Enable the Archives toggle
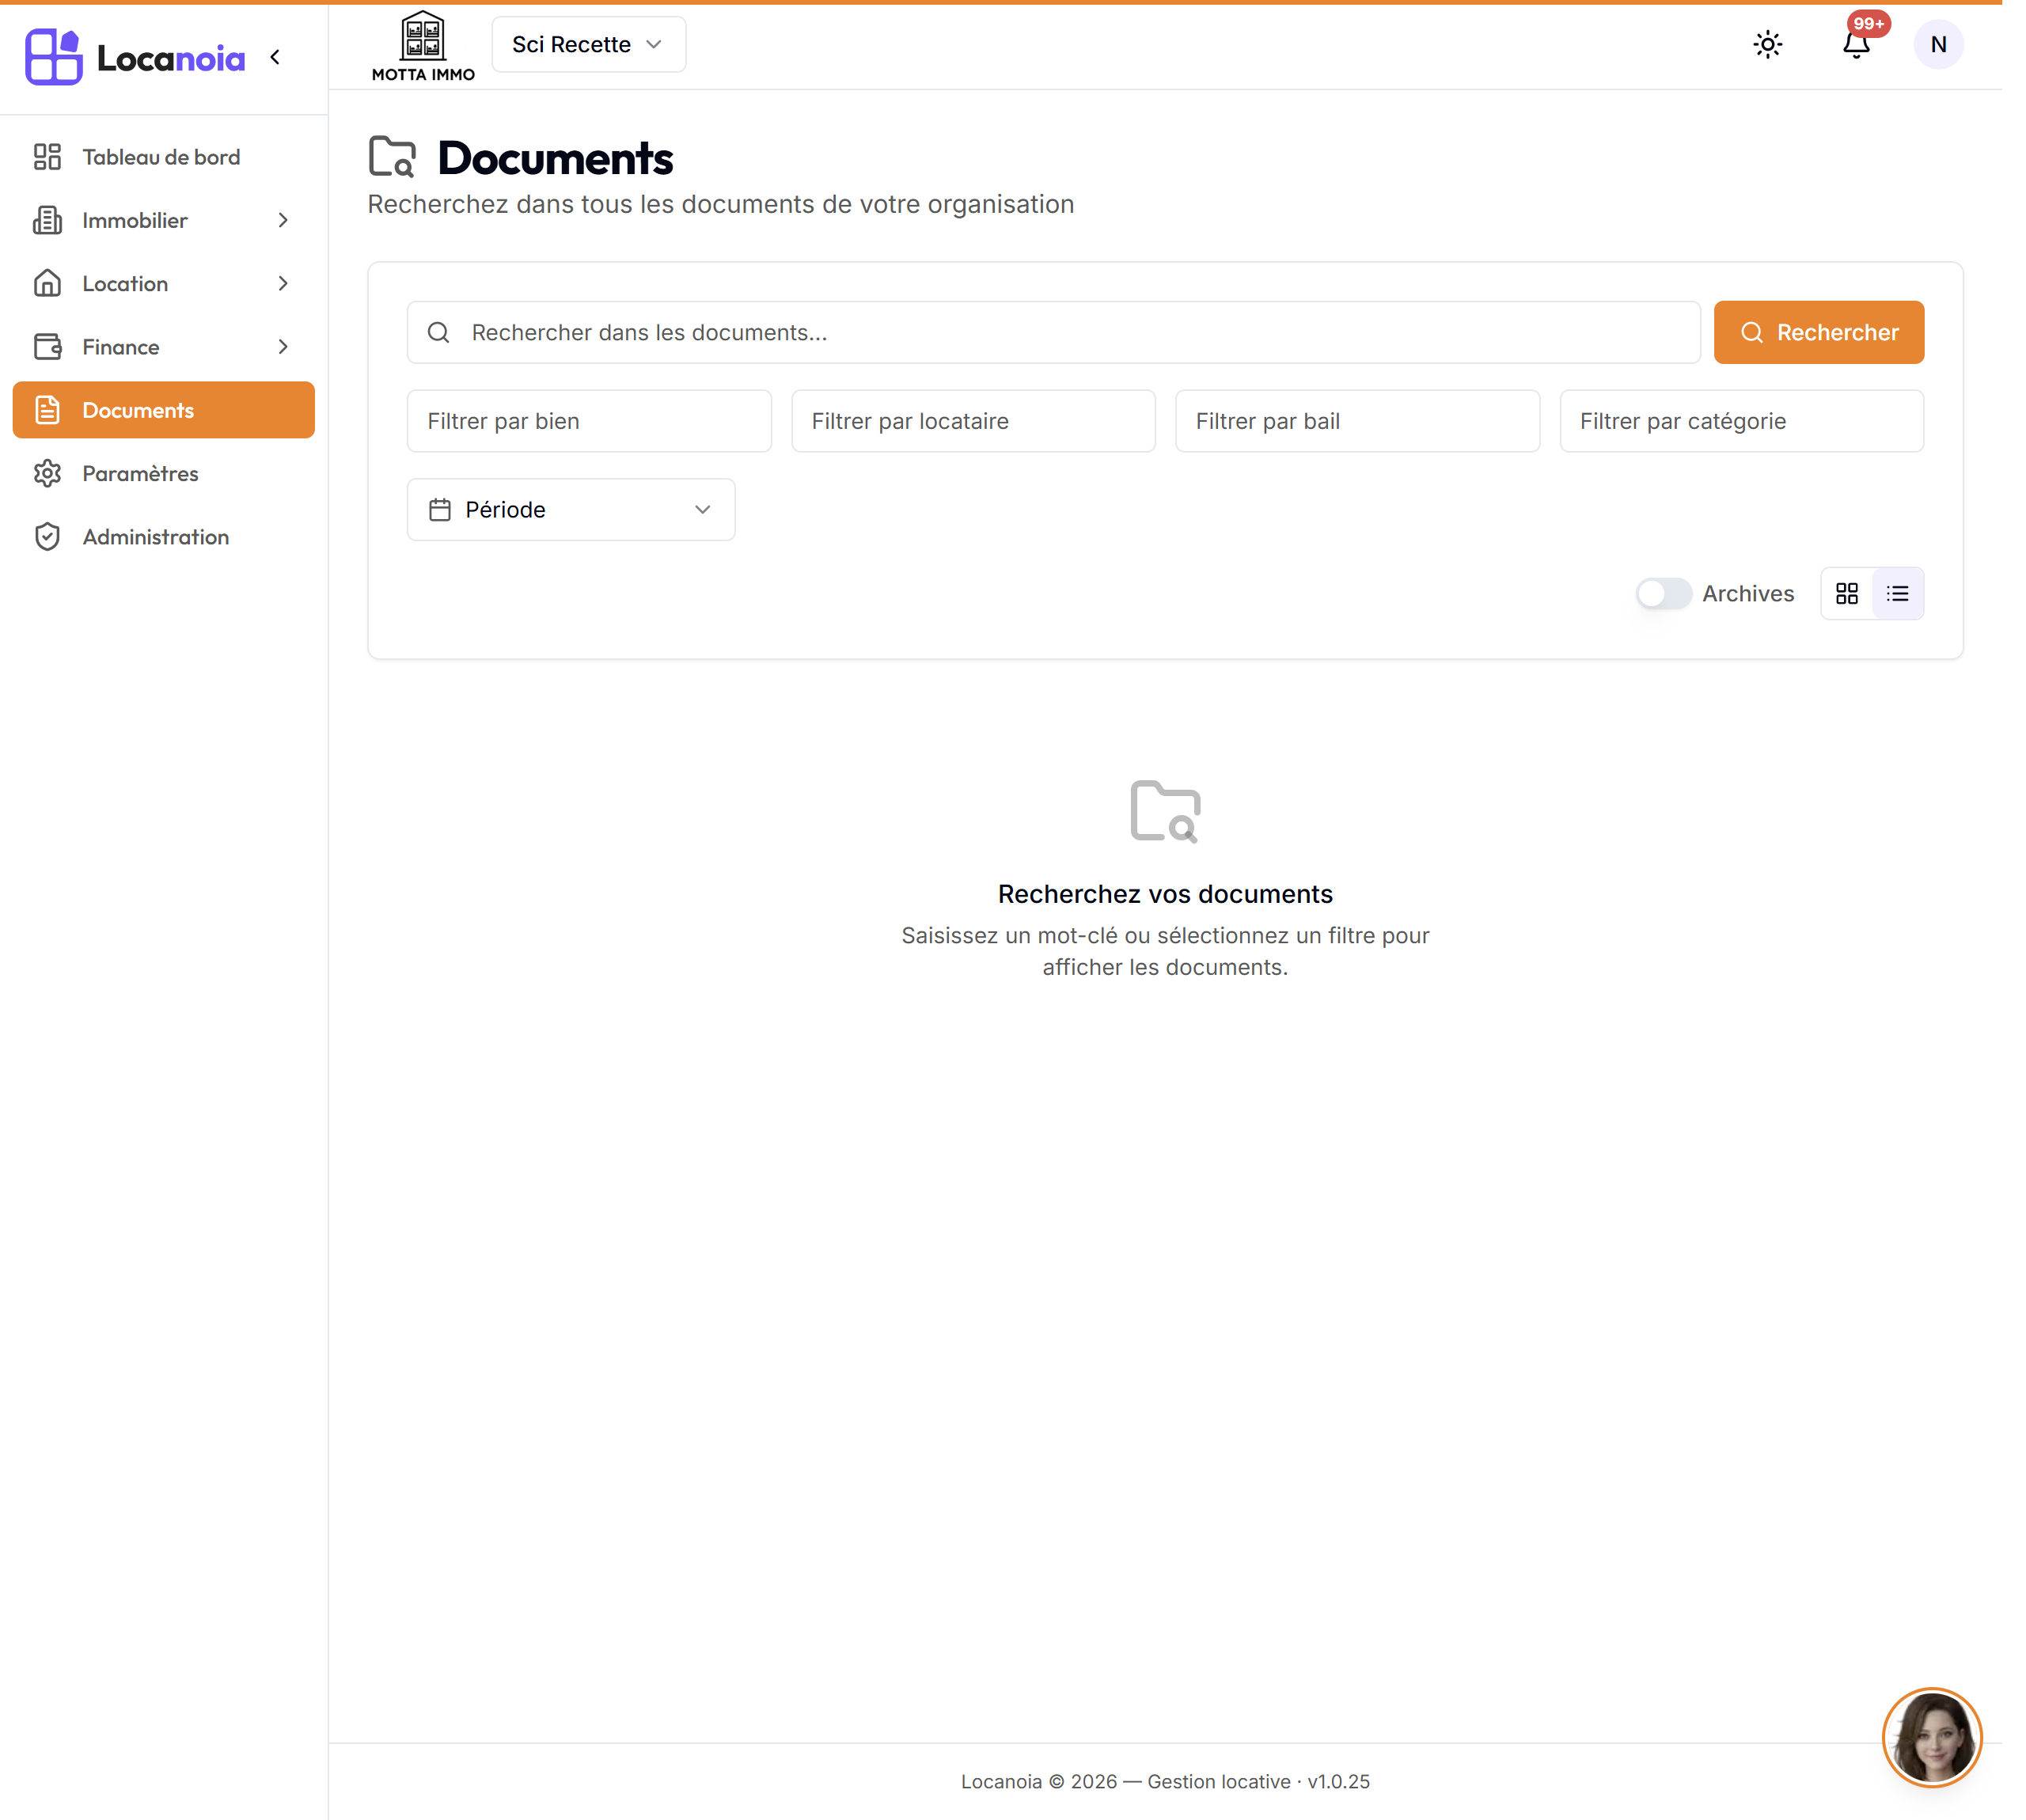Image resolution: width=2026 pixels, height=1820 pixels. click(x=1663, y=594)
